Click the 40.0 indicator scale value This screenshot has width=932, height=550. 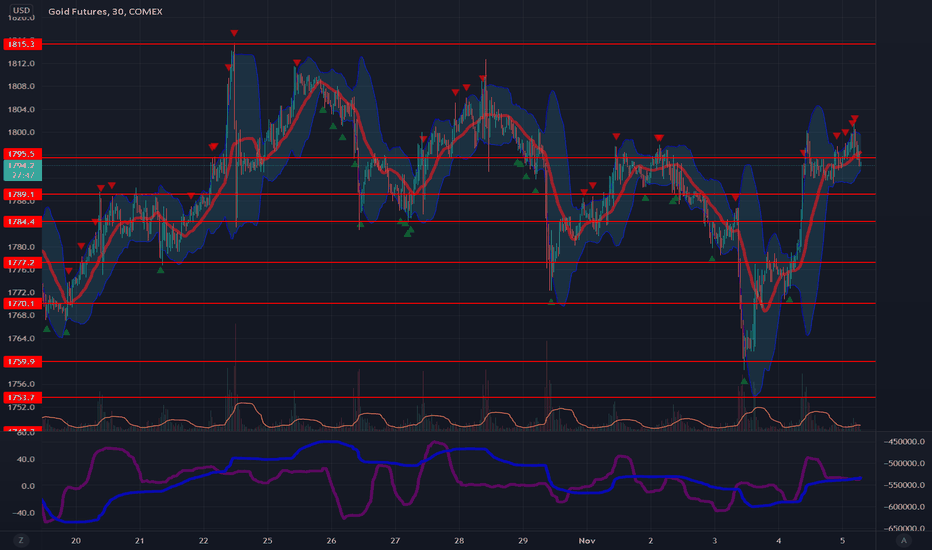(x=28, y=459)
